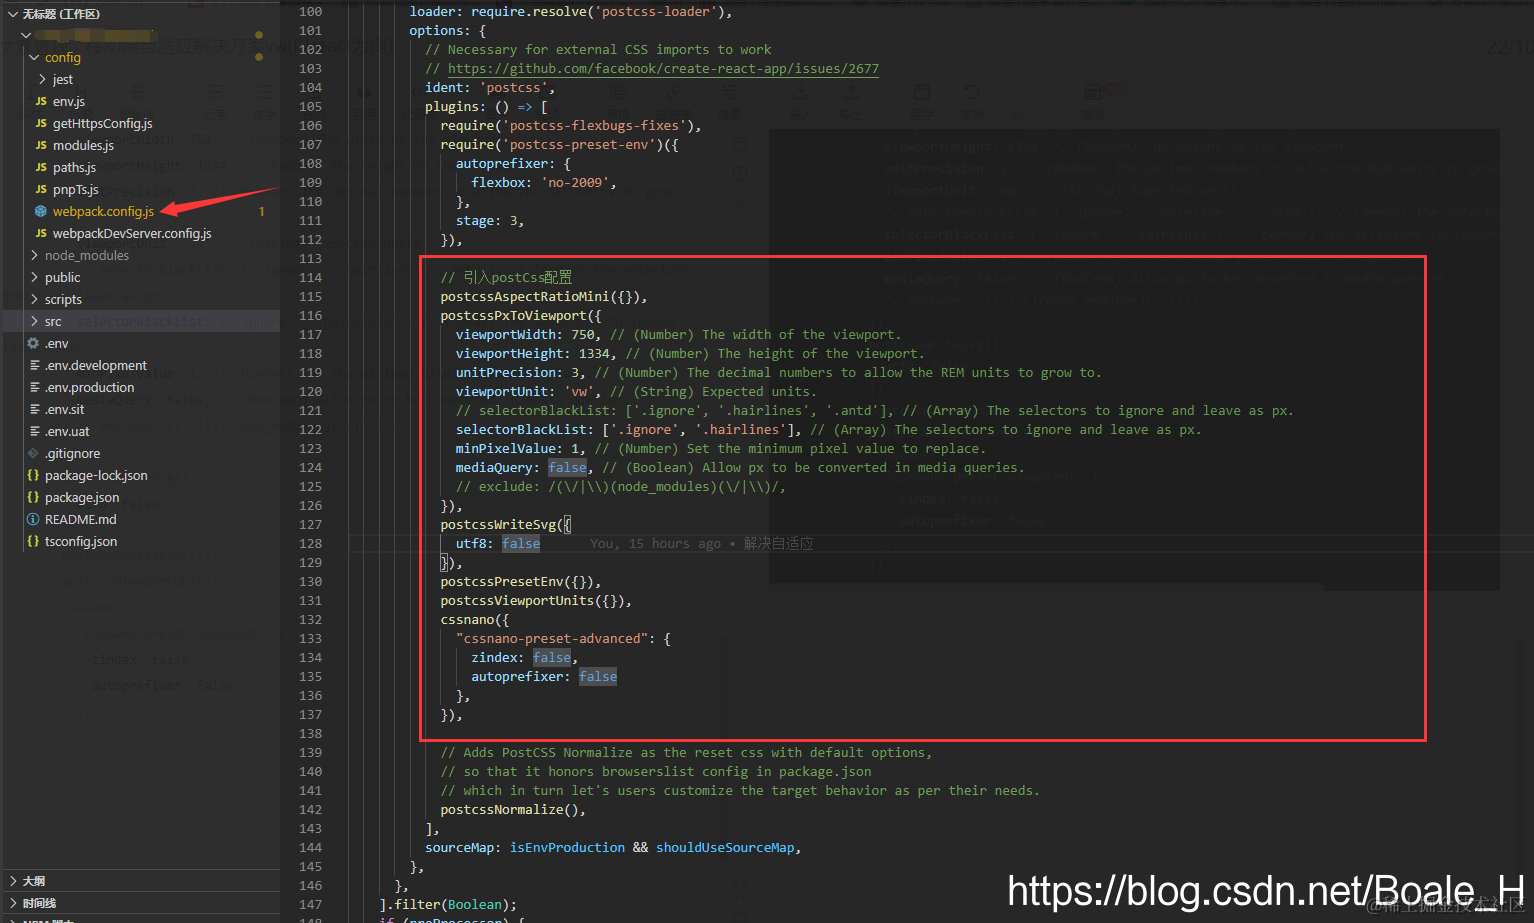Click the 'sourceMap: isEnvProduction' code line
This screenshot has width=1534, height=923.
(x=613, y=848)
